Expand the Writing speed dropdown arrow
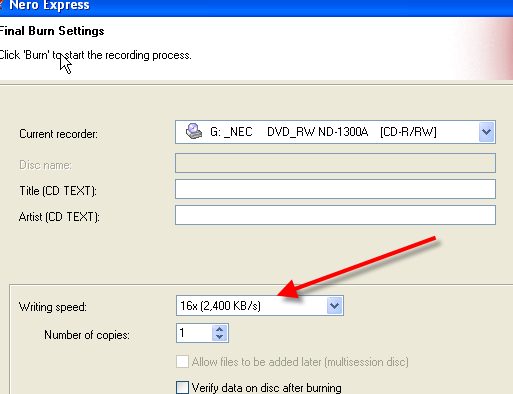 pos(334,305)
